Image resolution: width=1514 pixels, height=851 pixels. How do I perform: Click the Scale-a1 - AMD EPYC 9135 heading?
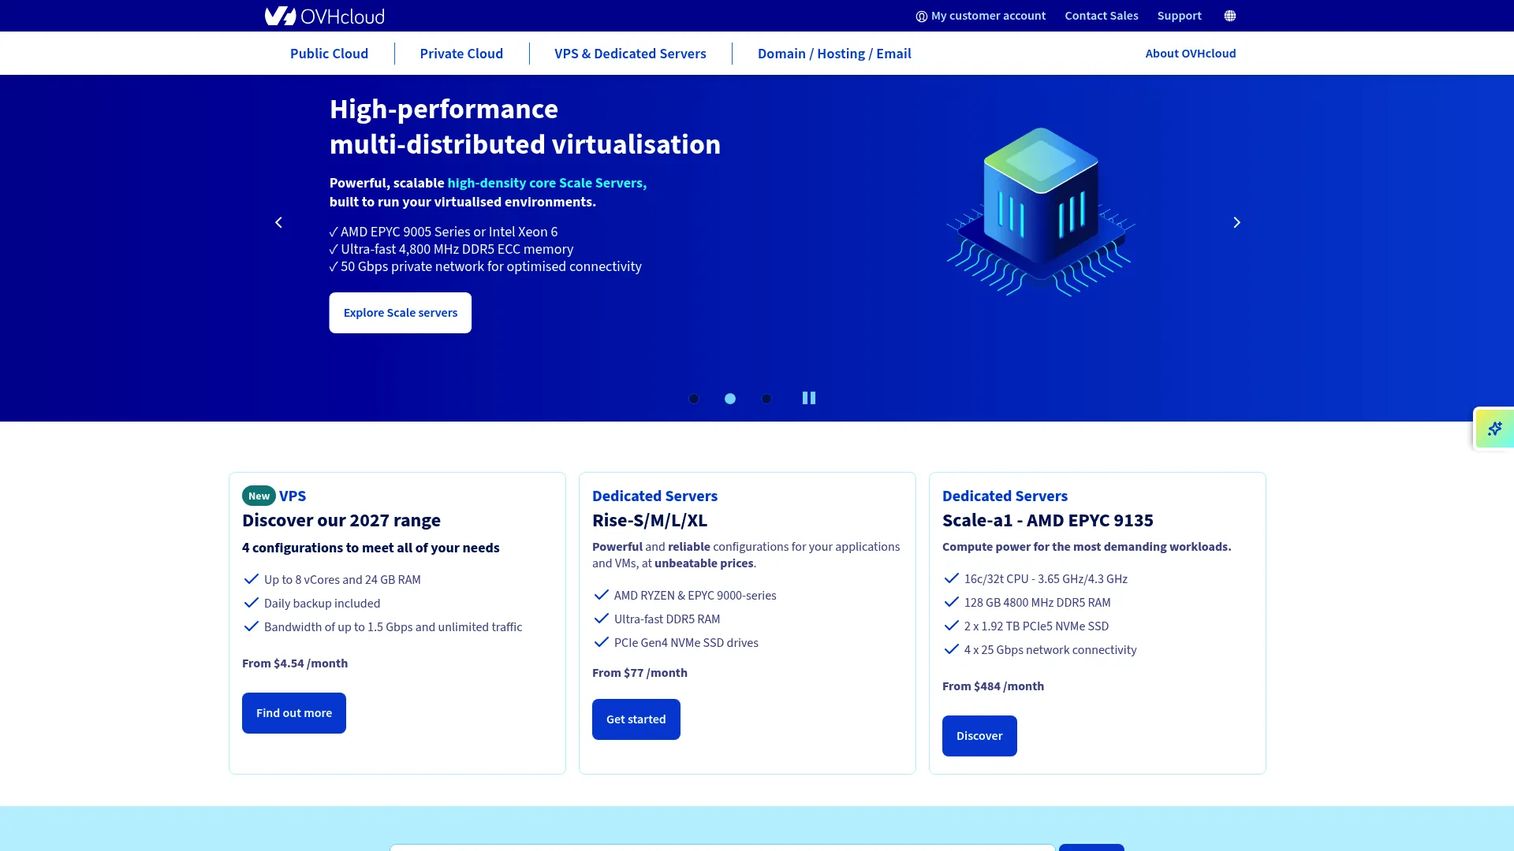[1048, 520]
